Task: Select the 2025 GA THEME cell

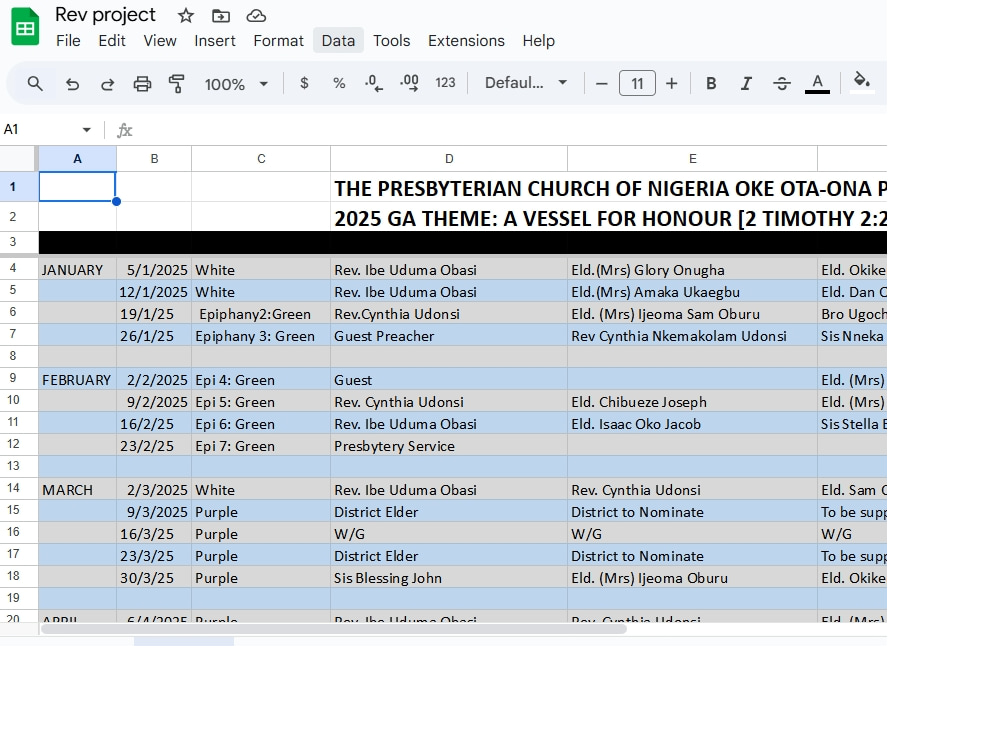Action: click(610, 218)
